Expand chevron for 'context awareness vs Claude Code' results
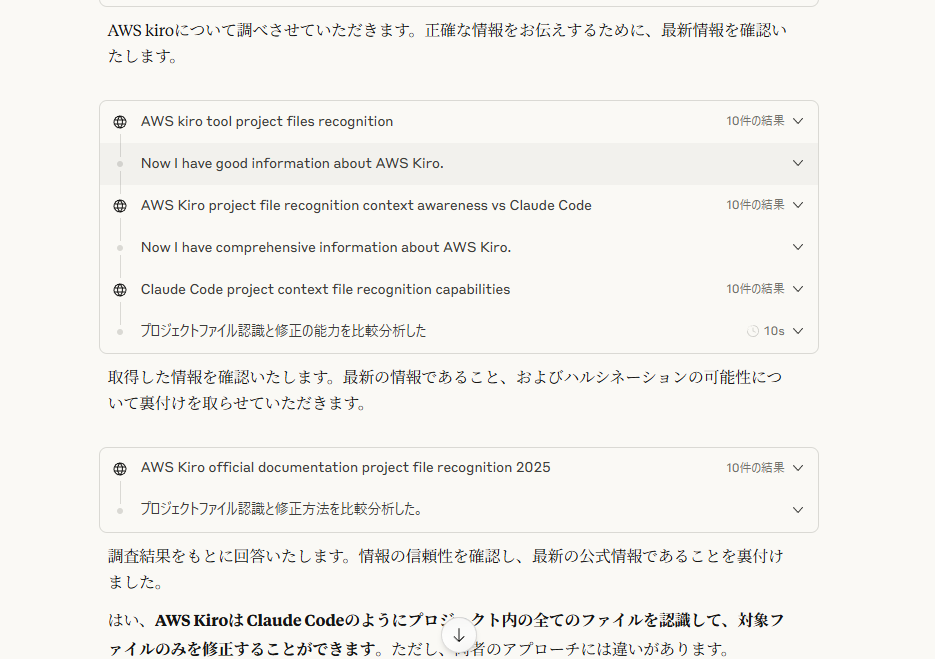 click(x=797, y=205)
